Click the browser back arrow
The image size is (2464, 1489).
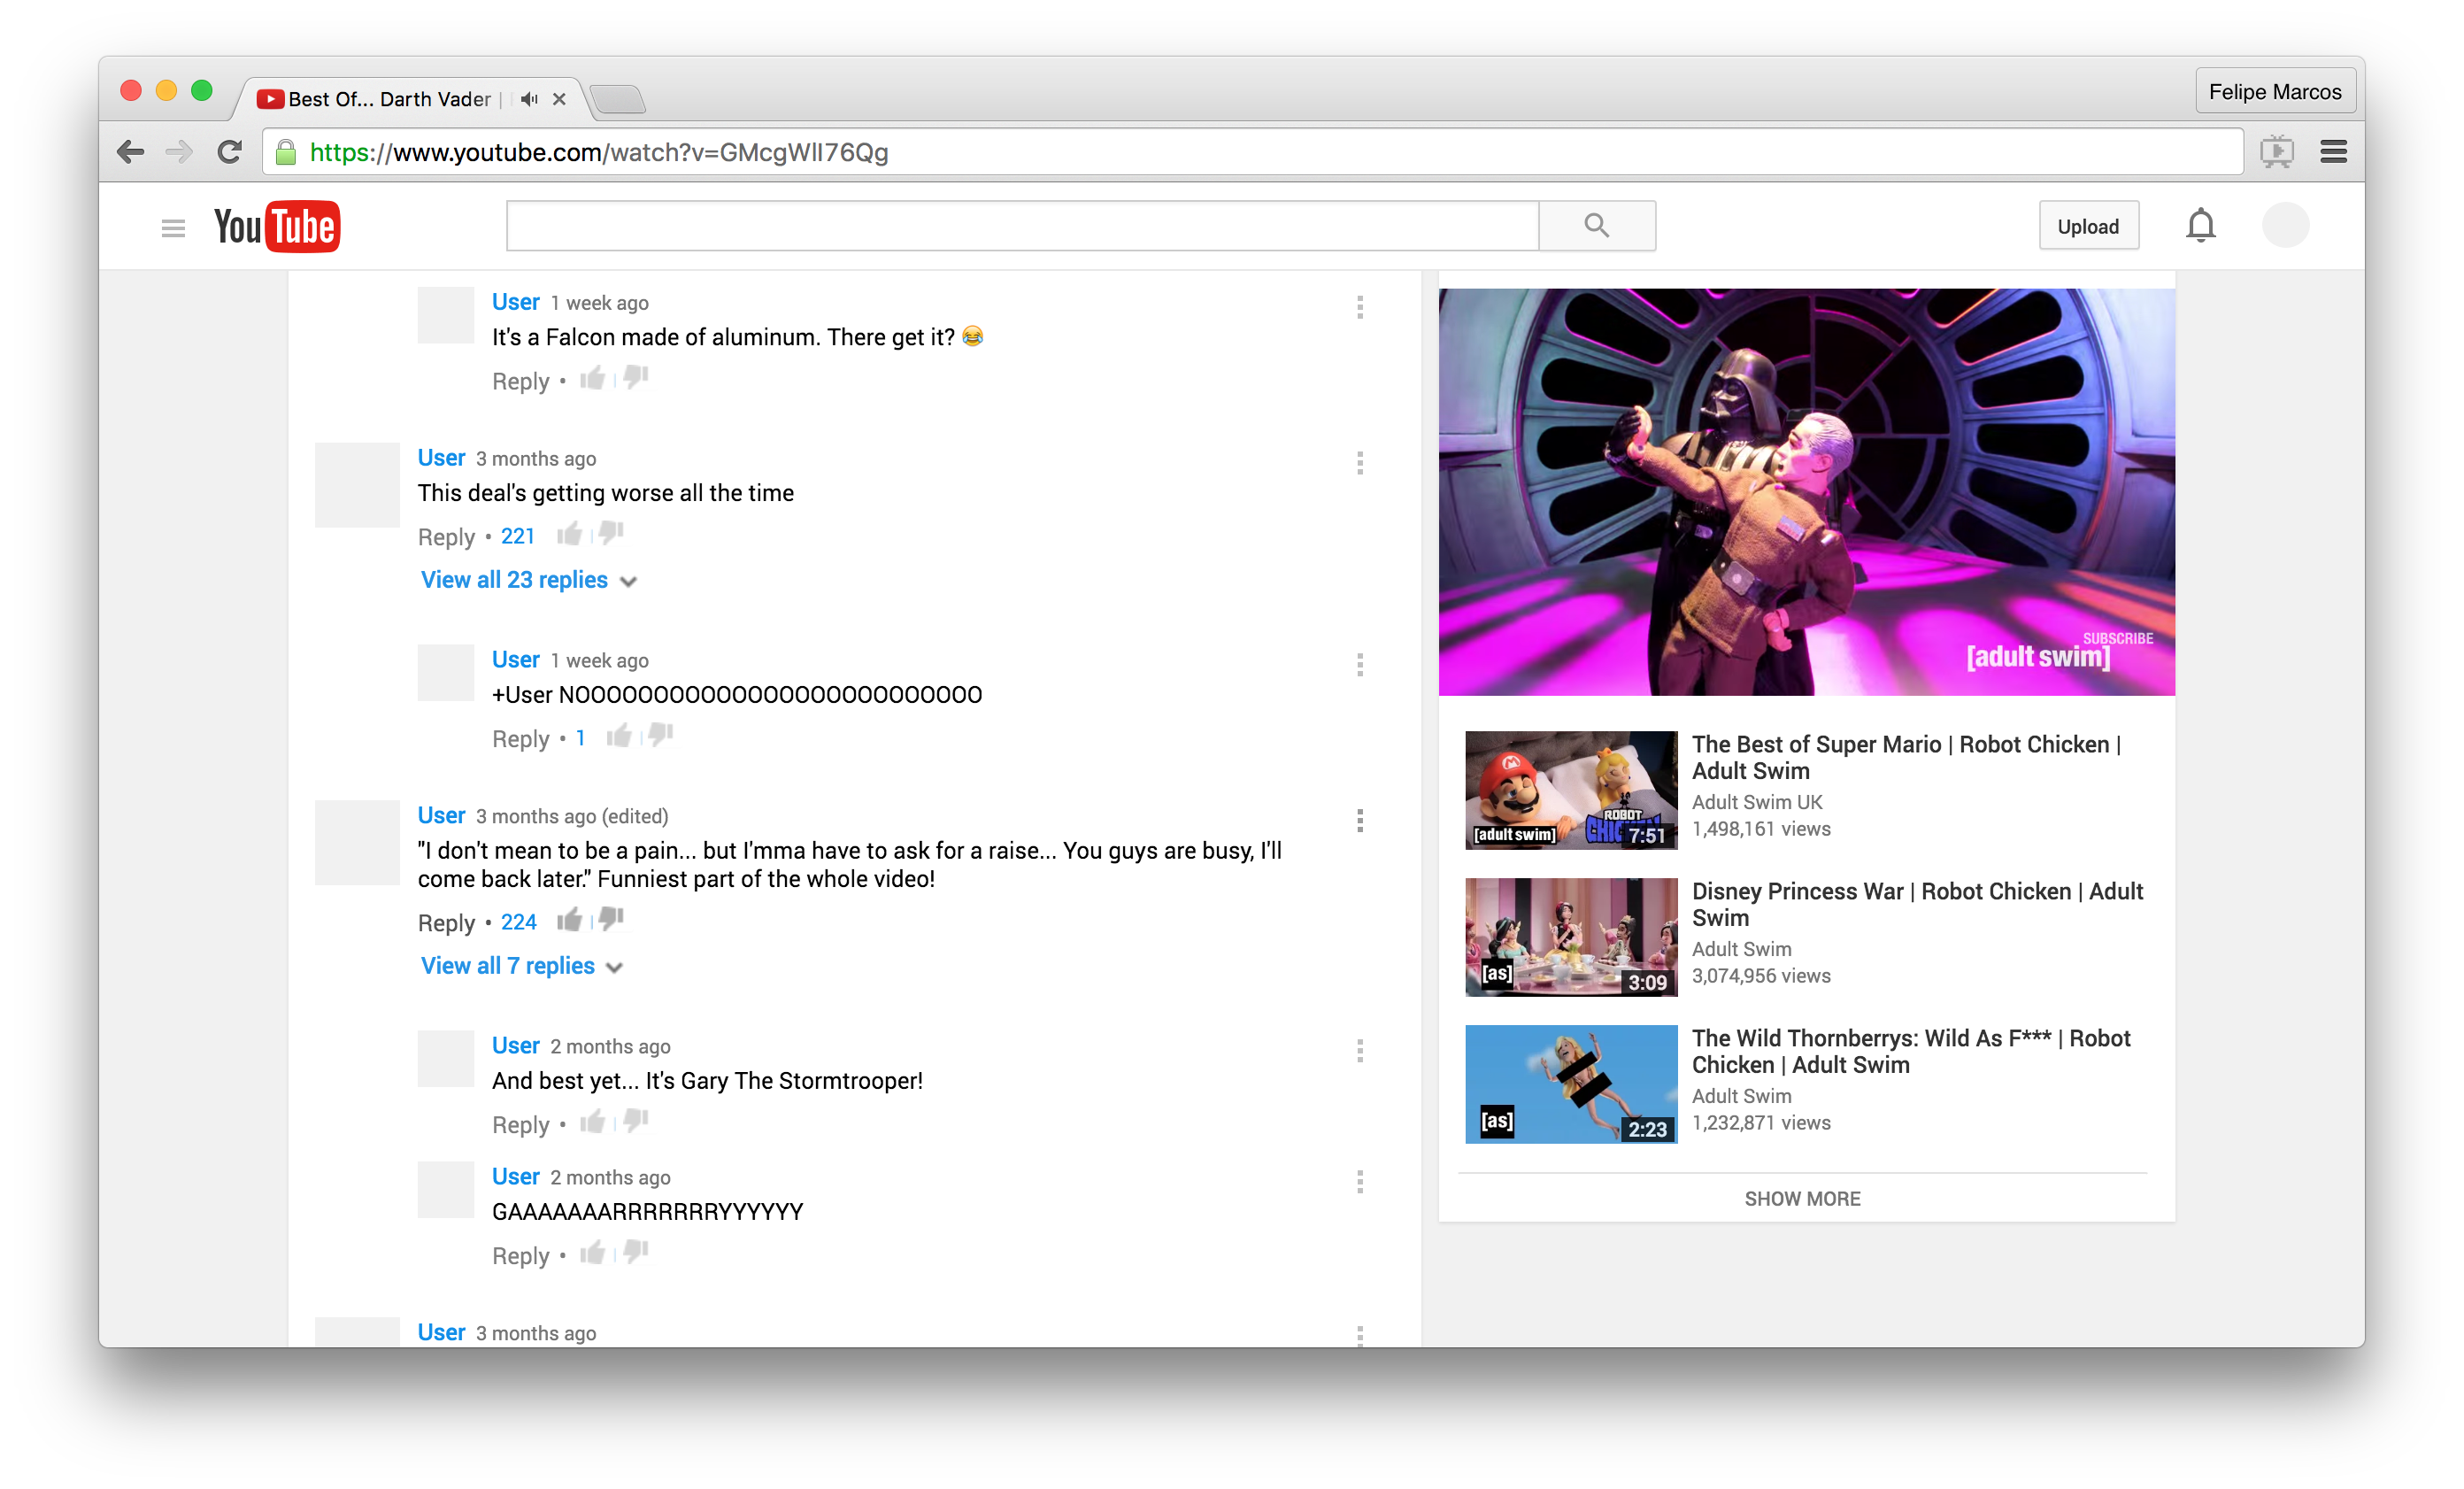tap(129, 151)
